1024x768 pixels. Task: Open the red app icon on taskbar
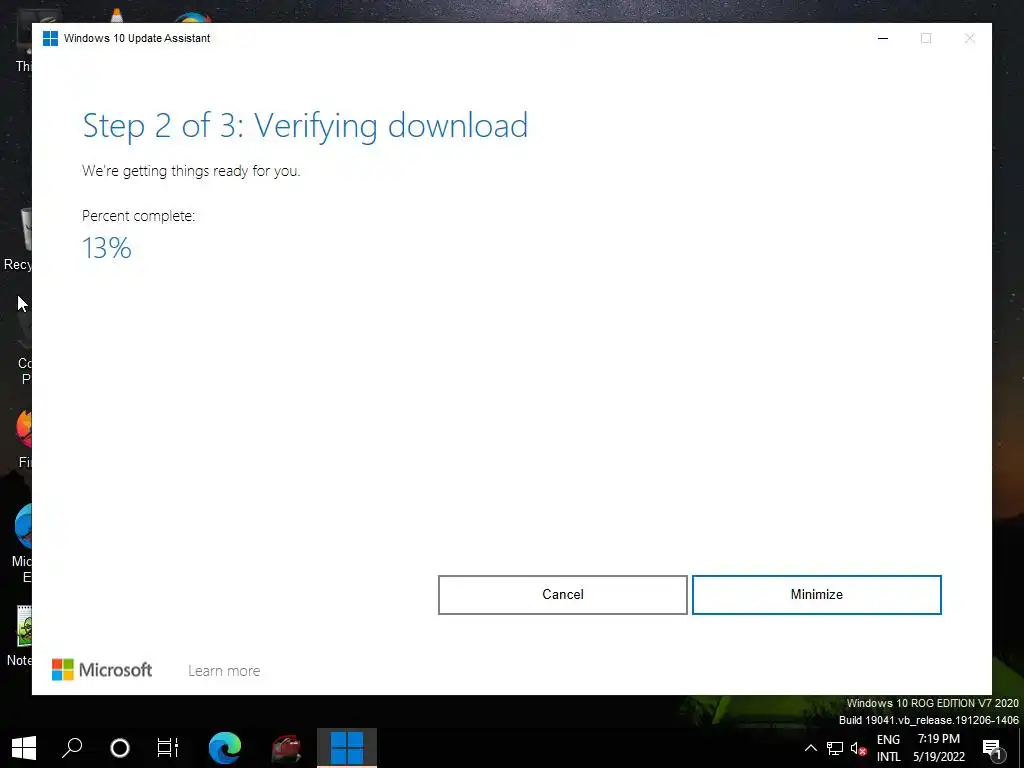tap(286, 748)
